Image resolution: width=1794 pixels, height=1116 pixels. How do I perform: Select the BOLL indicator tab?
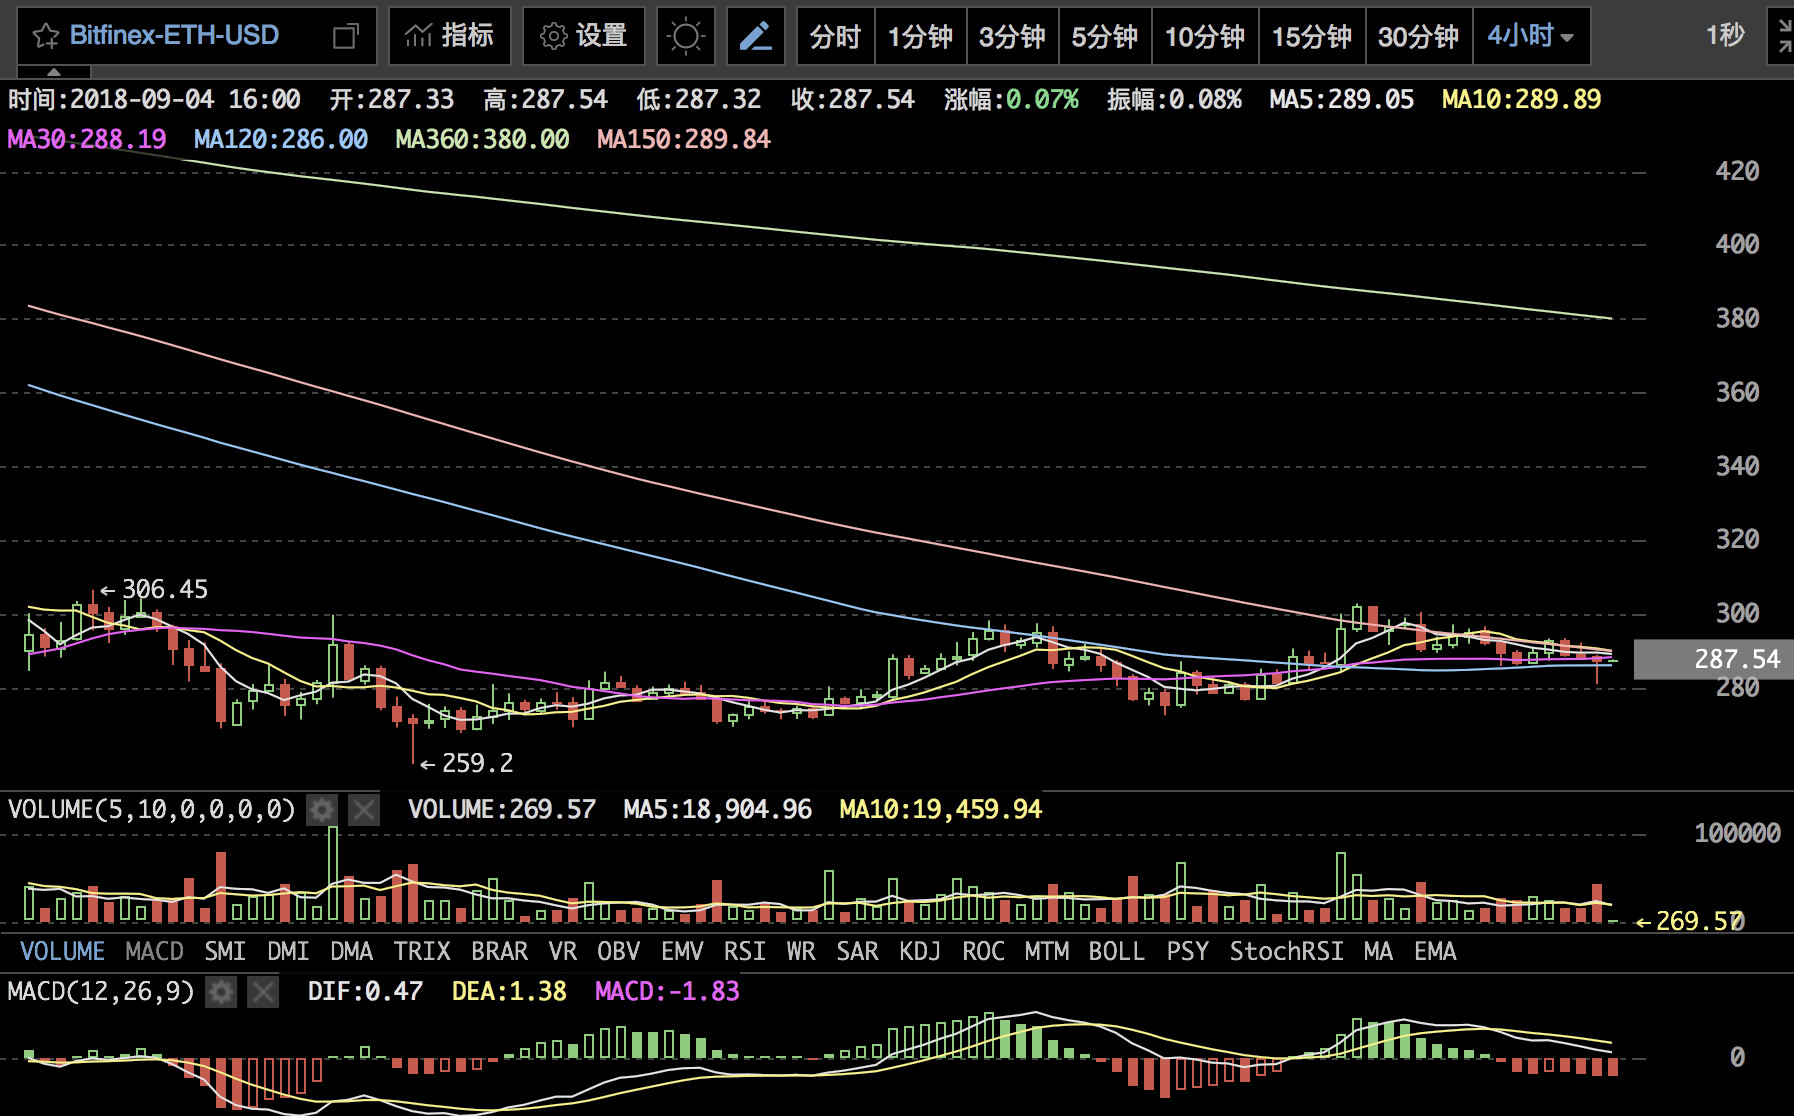(x=1116, y=951)
